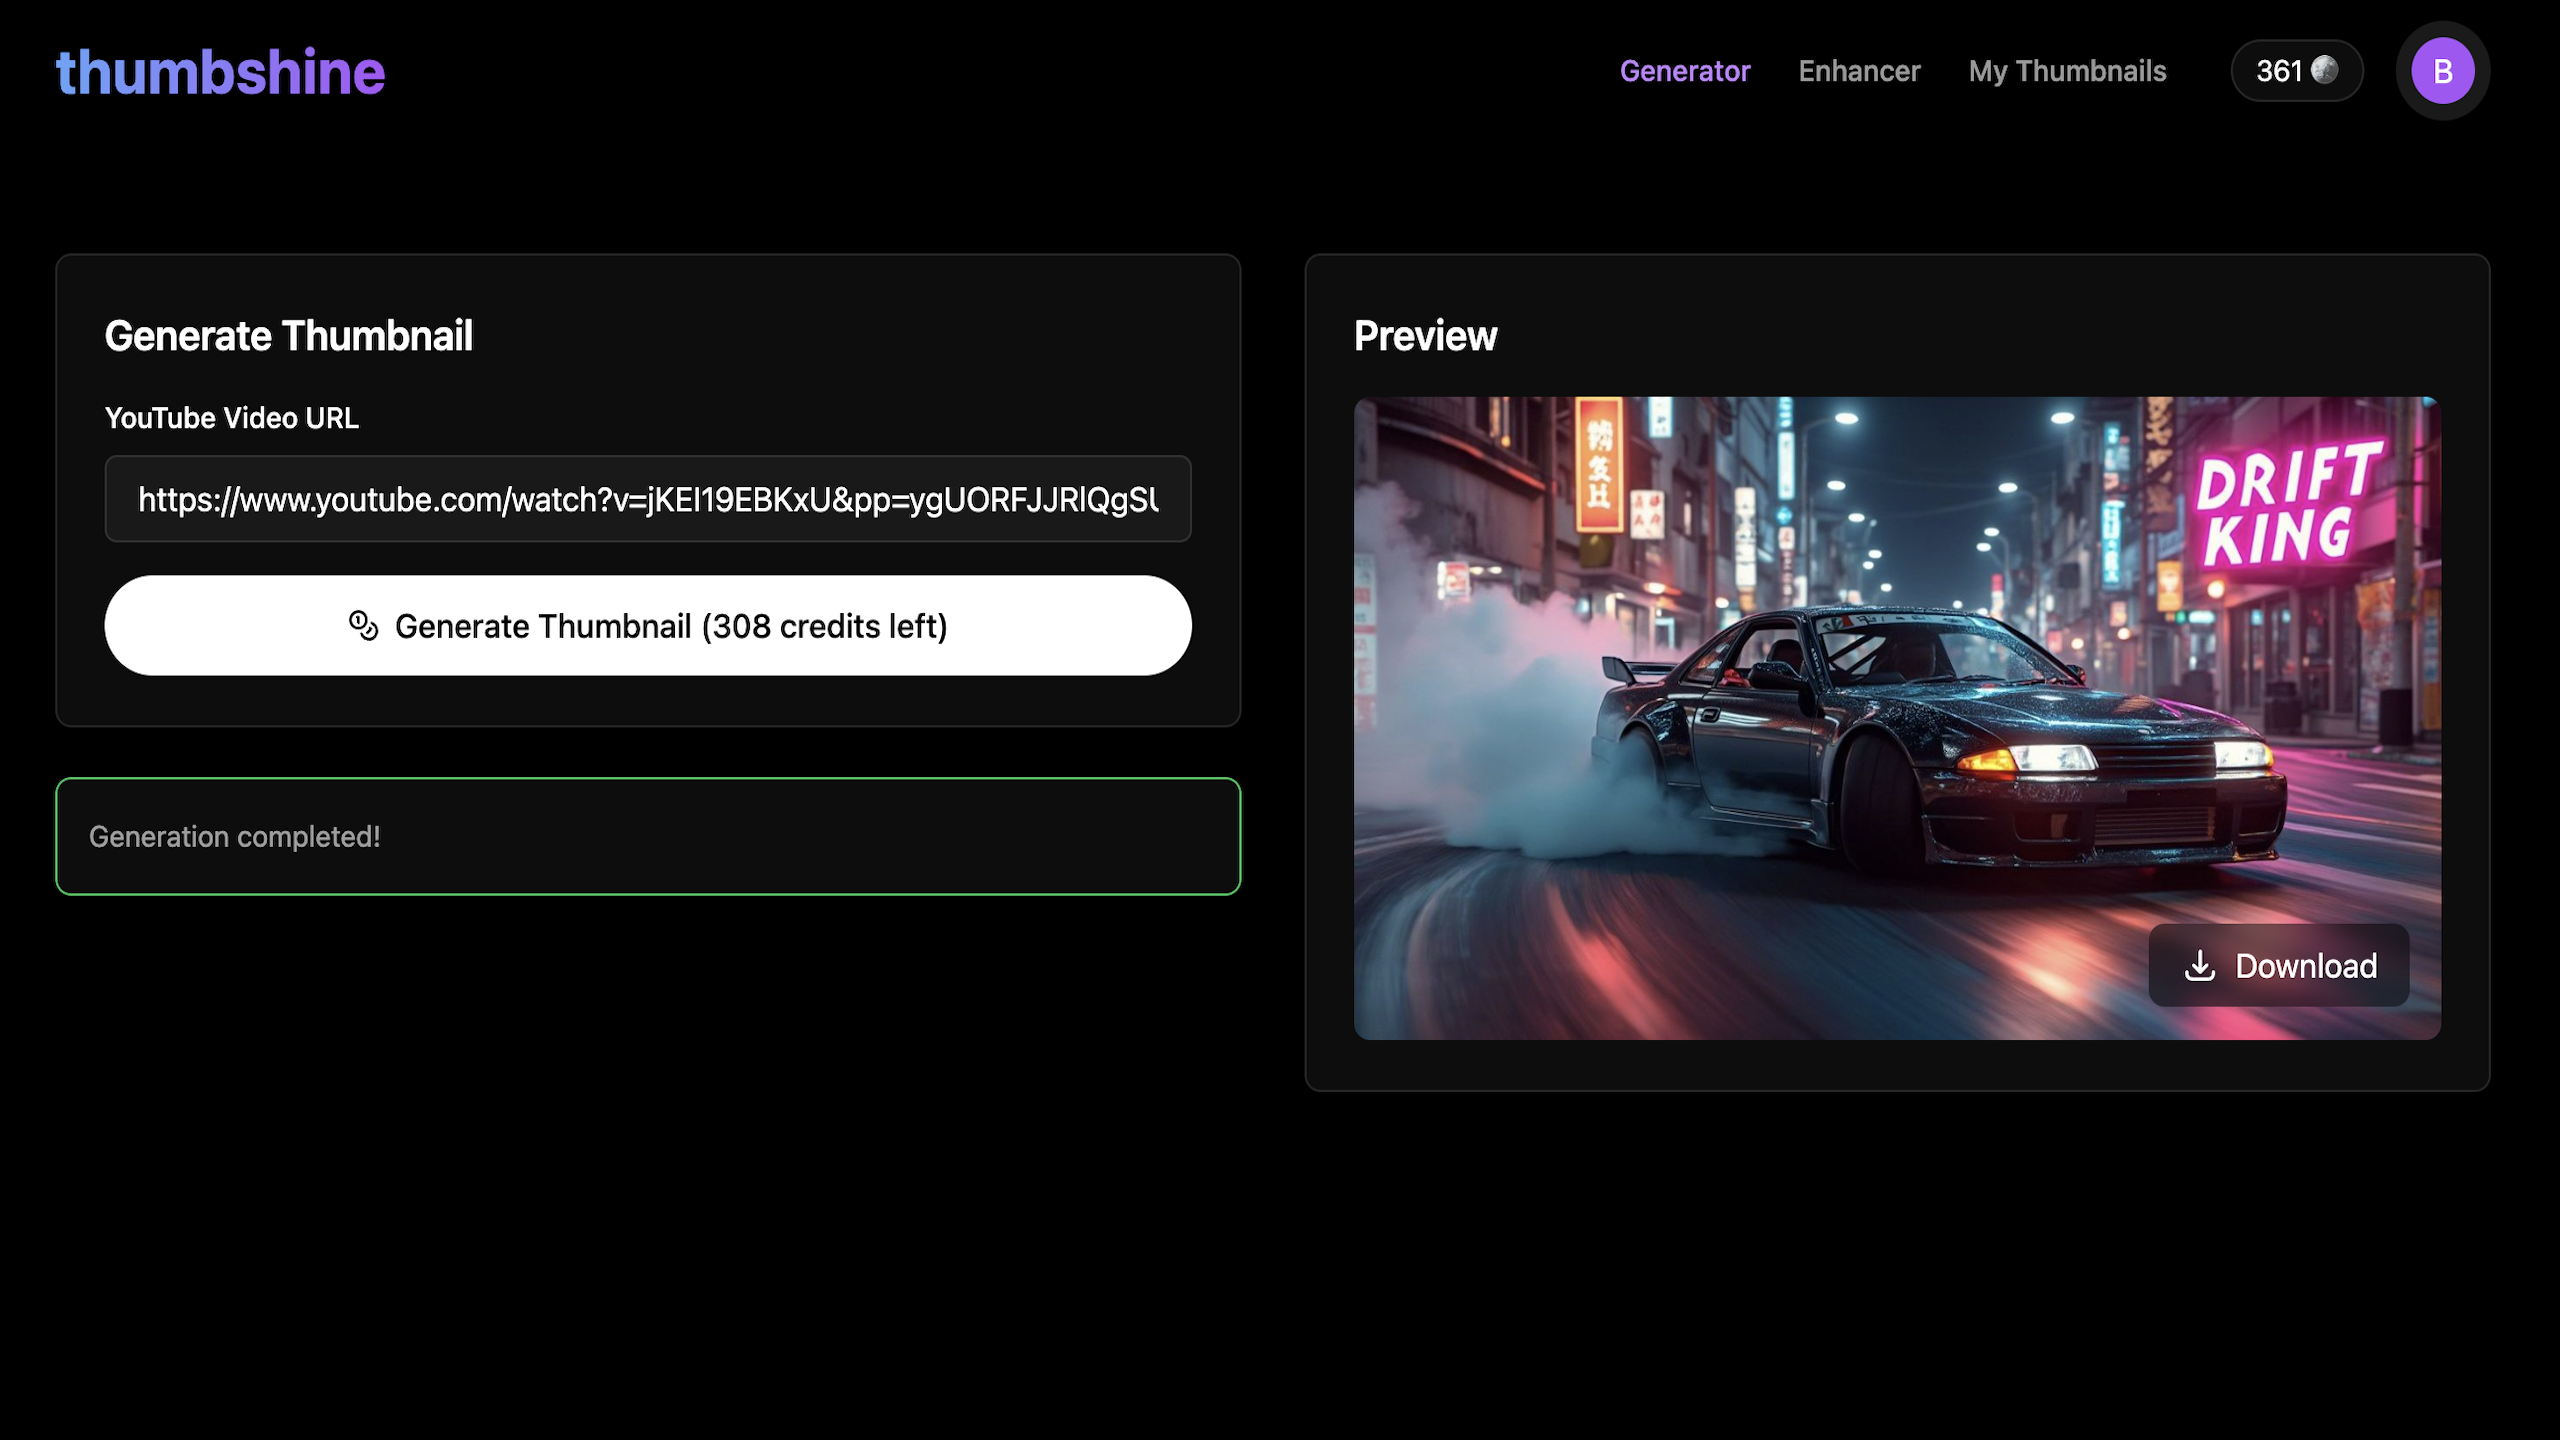The width and height of the screenshot is (2560, 1440).
Task: Click the Generation completed! message
Action: pyautogui.click(x=235, y=836)
